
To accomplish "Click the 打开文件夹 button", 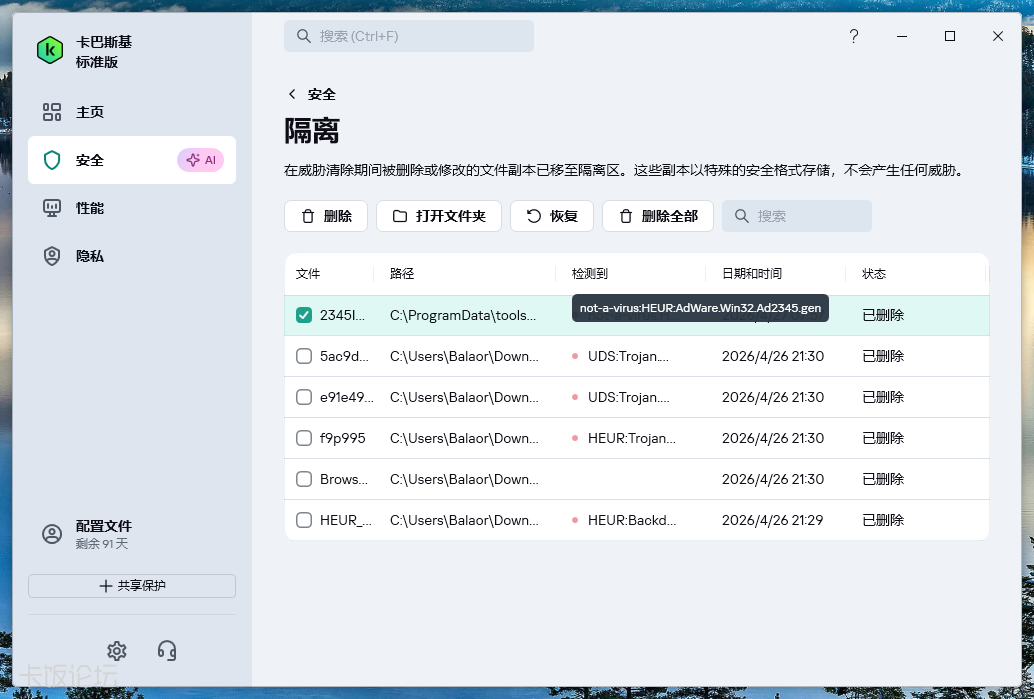I will (x=439, y=216).
